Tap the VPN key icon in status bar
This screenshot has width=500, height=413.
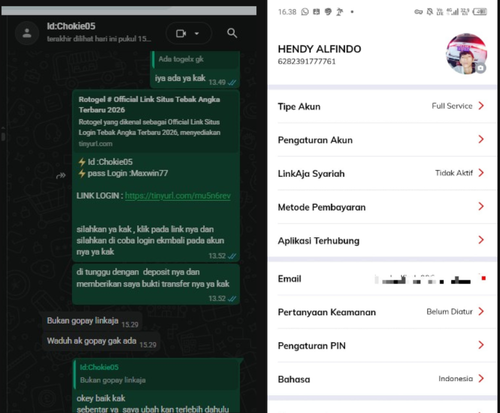click(x=419, y=12)
